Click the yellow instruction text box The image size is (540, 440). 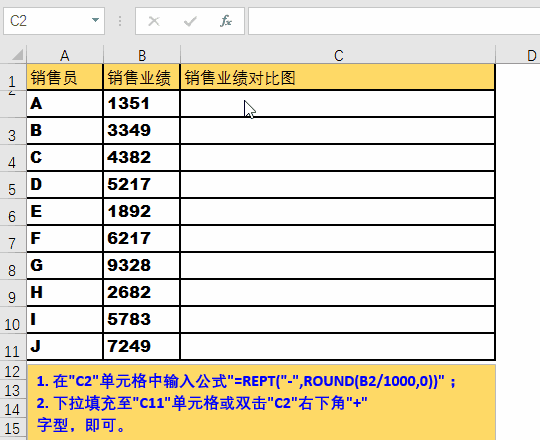coord(261,402)
